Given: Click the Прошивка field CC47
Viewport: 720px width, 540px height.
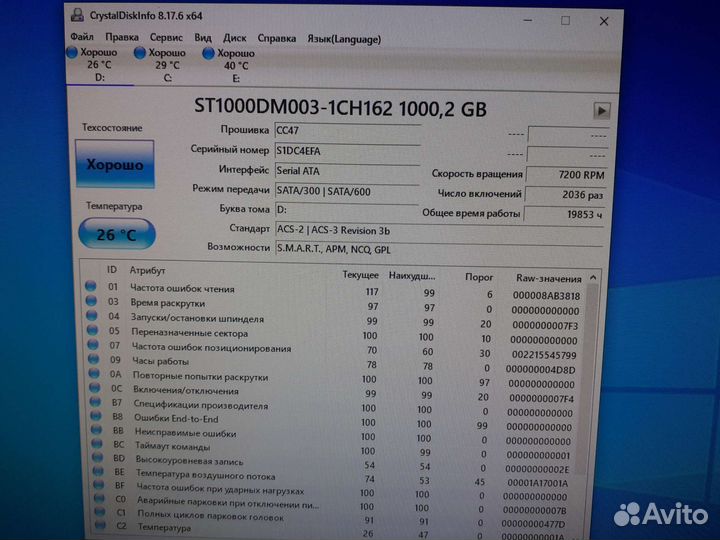Looking at the screenshot, I should click(x=347, y=131).
